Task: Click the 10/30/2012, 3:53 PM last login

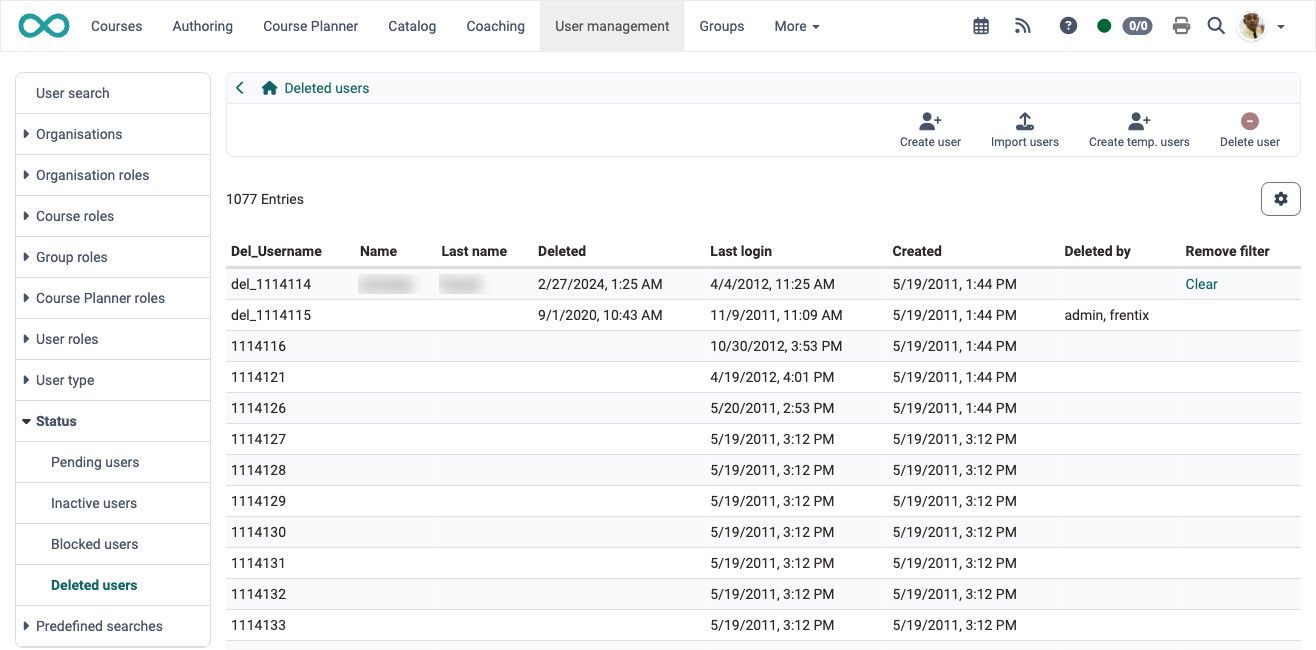Action: click(x=776, y=346)
